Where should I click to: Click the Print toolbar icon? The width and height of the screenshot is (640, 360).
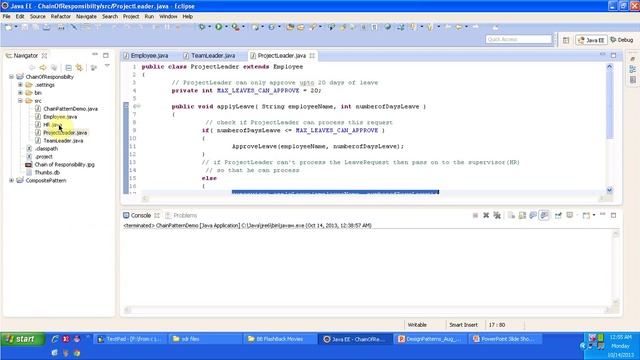tap(61, 27)
